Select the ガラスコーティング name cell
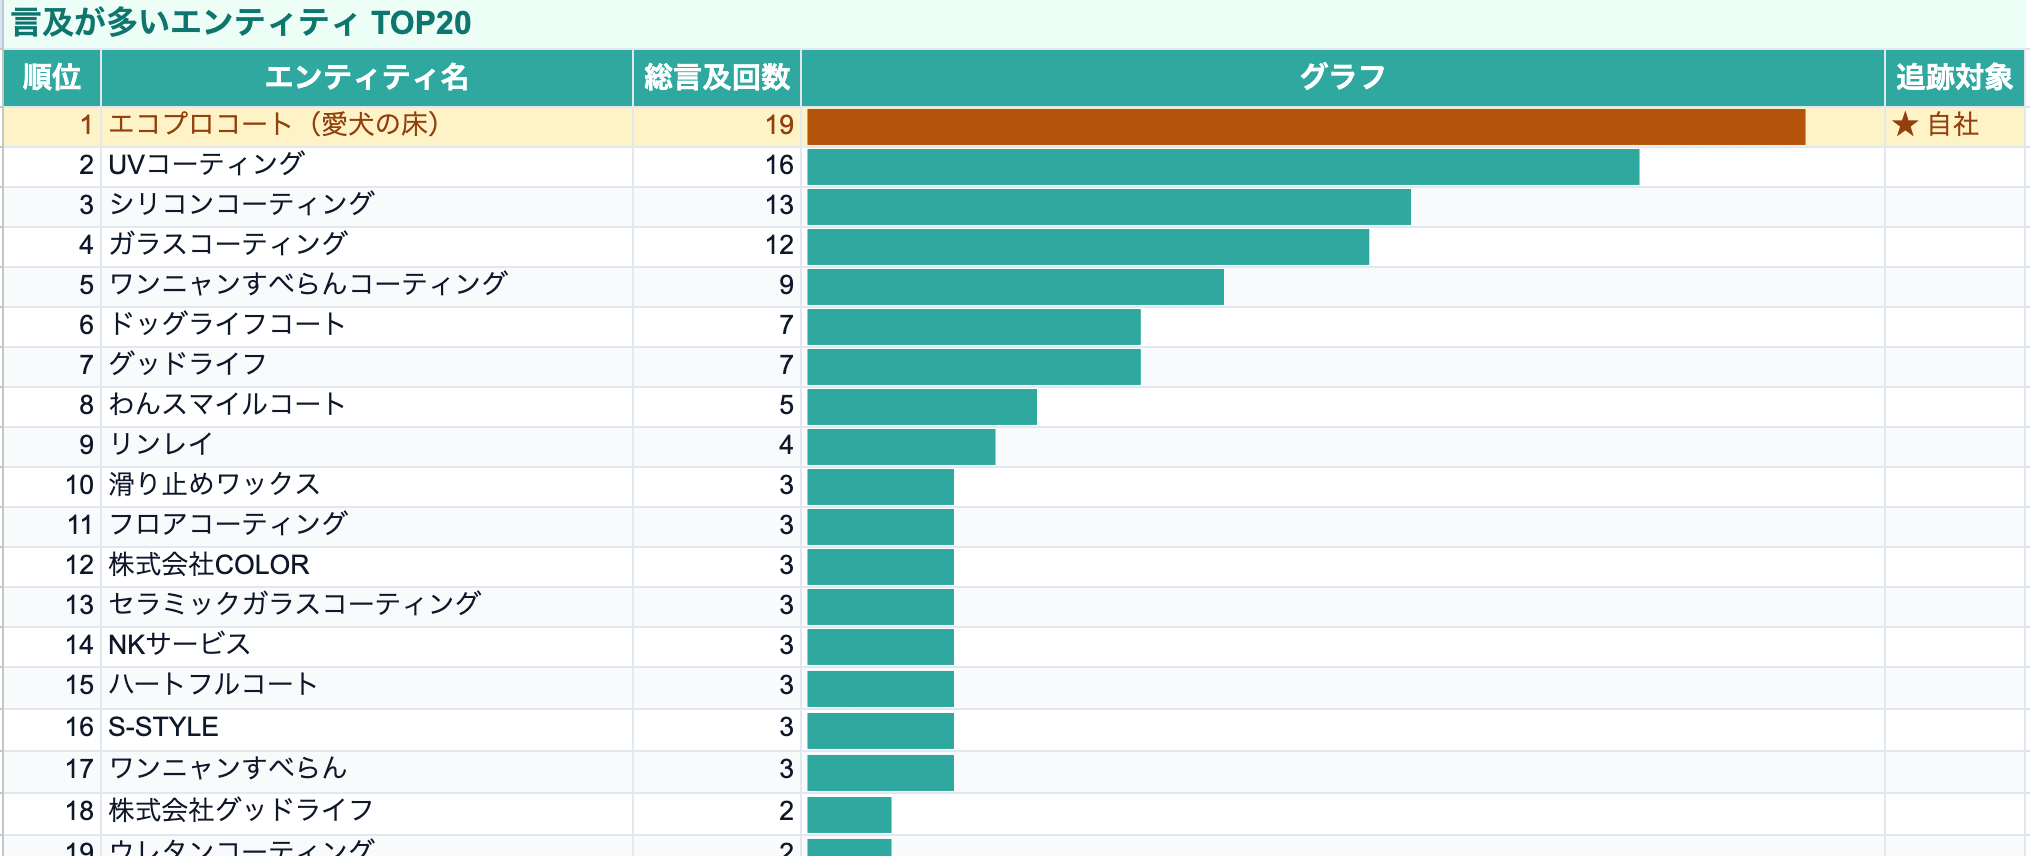The width and height of the screenshot is (2030, 856). [367, 246]
